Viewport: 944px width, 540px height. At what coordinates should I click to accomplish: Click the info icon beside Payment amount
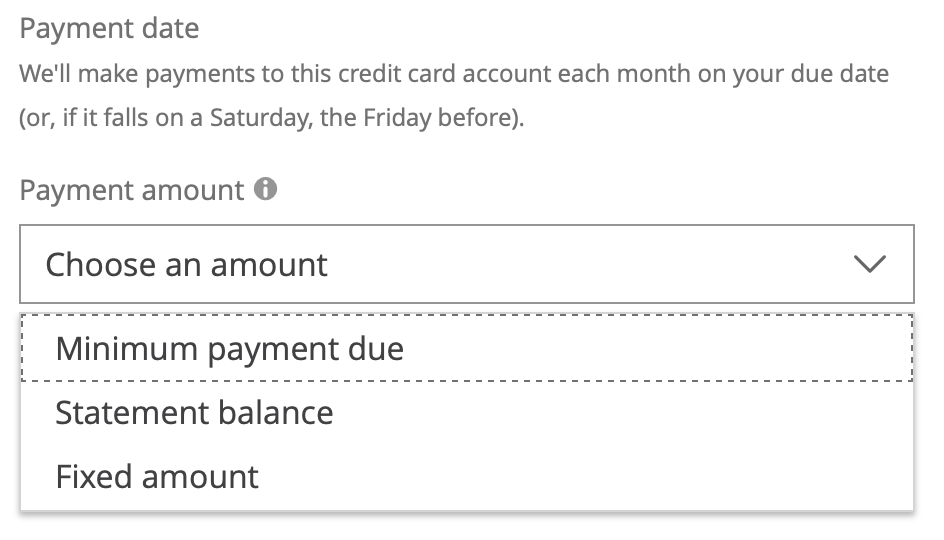tap(265, 189)
